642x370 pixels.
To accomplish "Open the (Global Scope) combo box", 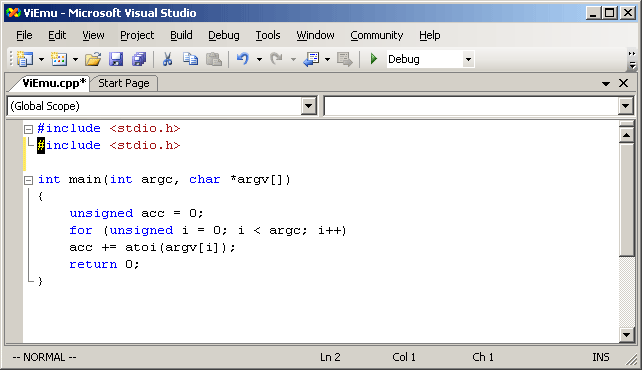I will coord(162,106).
